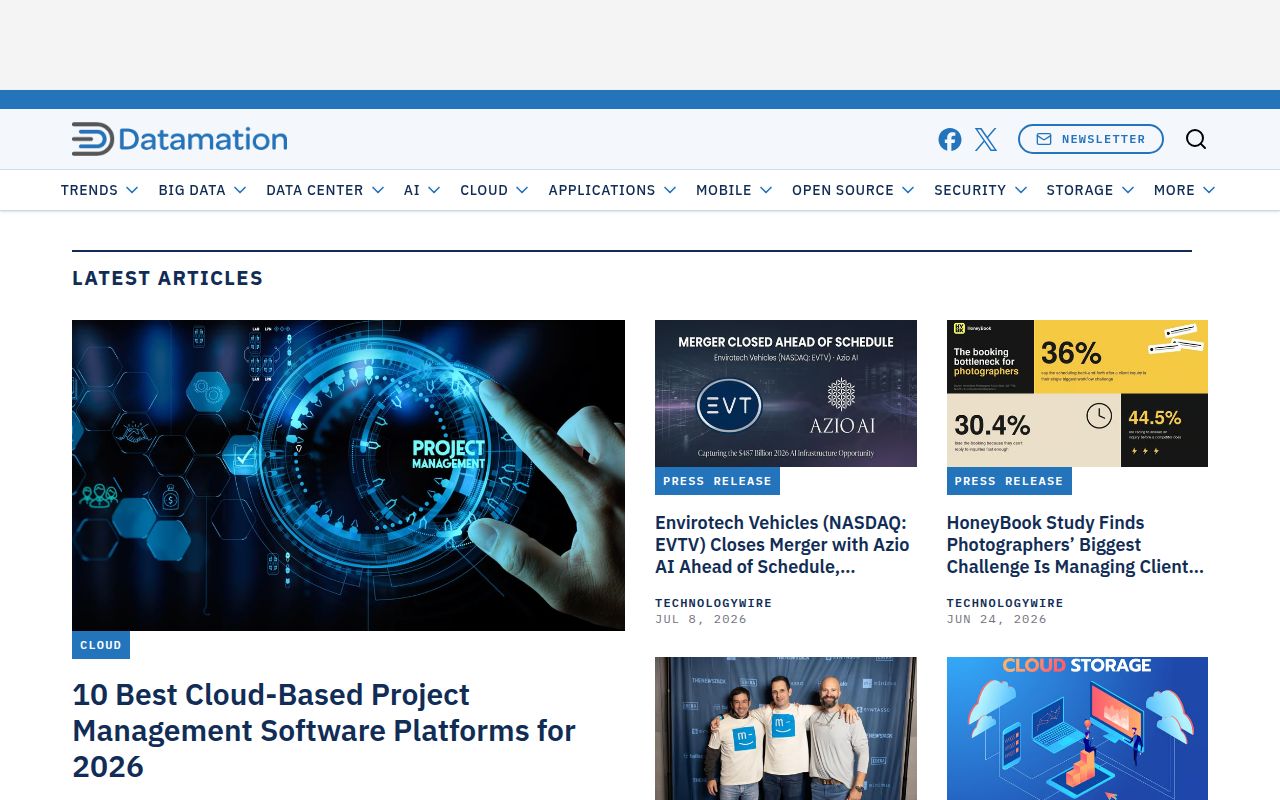Expand the Mobile dropdown chevron
1280x800 pixels.
[x=766, y=190]
